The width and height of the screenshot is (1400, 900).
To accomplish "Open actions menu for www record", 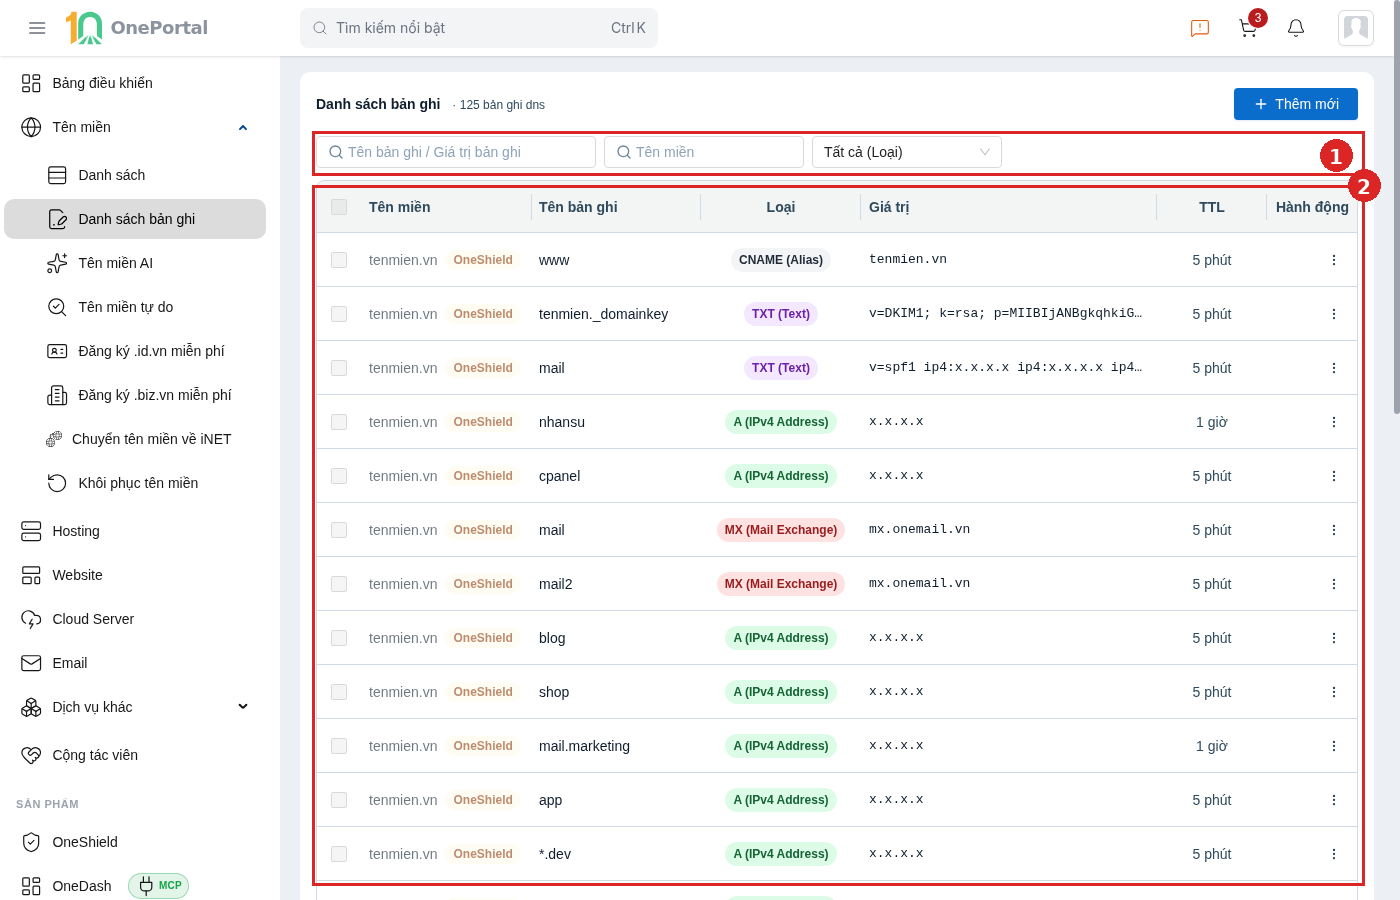I will coord(1334,260).
